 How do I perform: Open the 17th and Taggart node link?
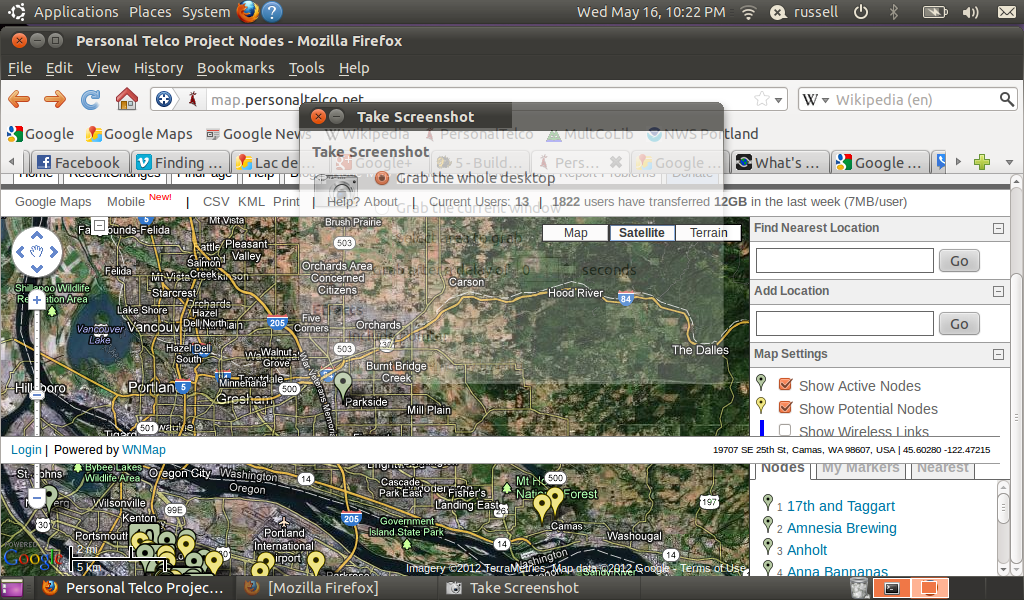pos(840,506)
